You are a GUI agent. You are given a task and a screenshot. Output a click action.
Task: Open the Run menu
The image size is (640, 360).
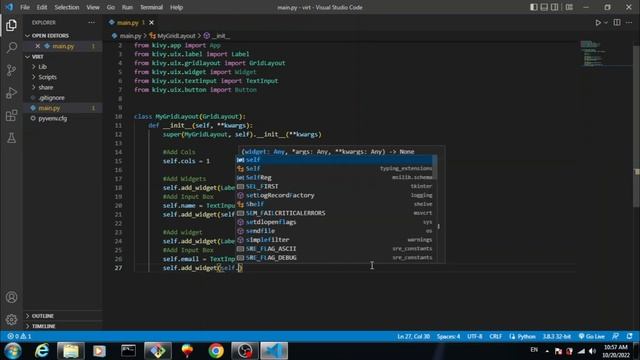(x=127, y=7)
